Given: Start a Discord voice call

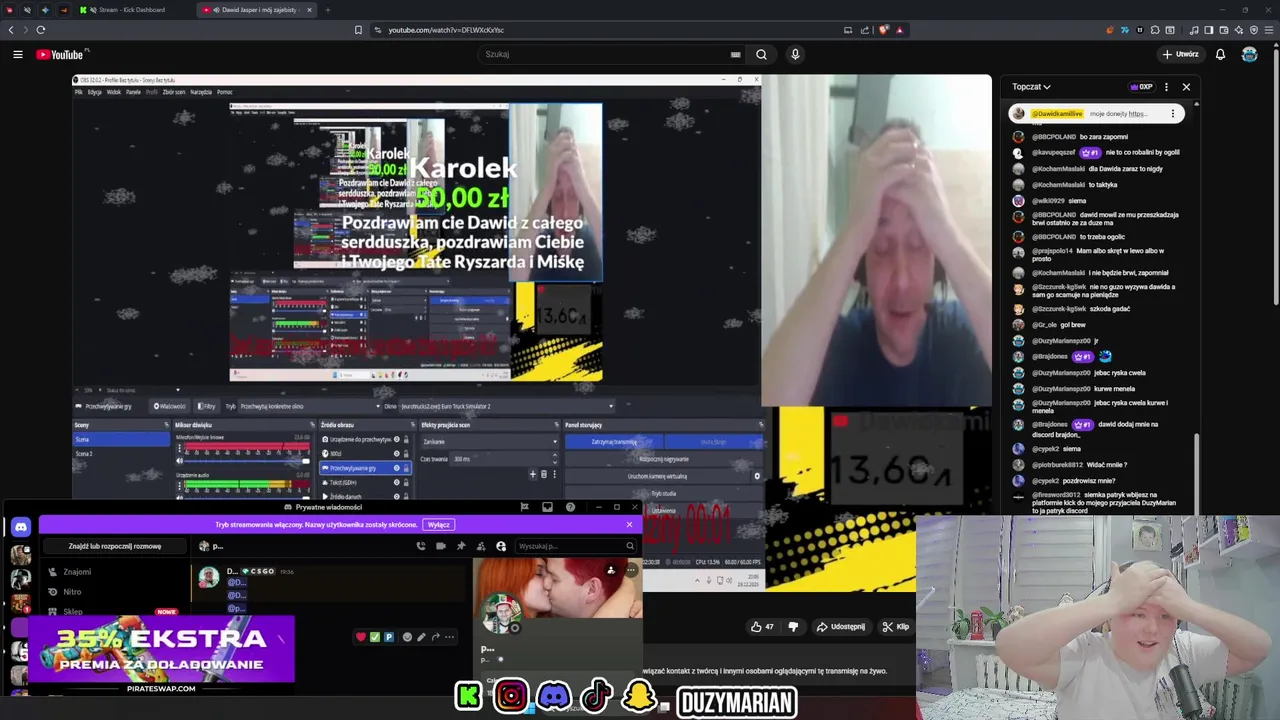Looking at the screenshot, I should (x=421, y=546).
